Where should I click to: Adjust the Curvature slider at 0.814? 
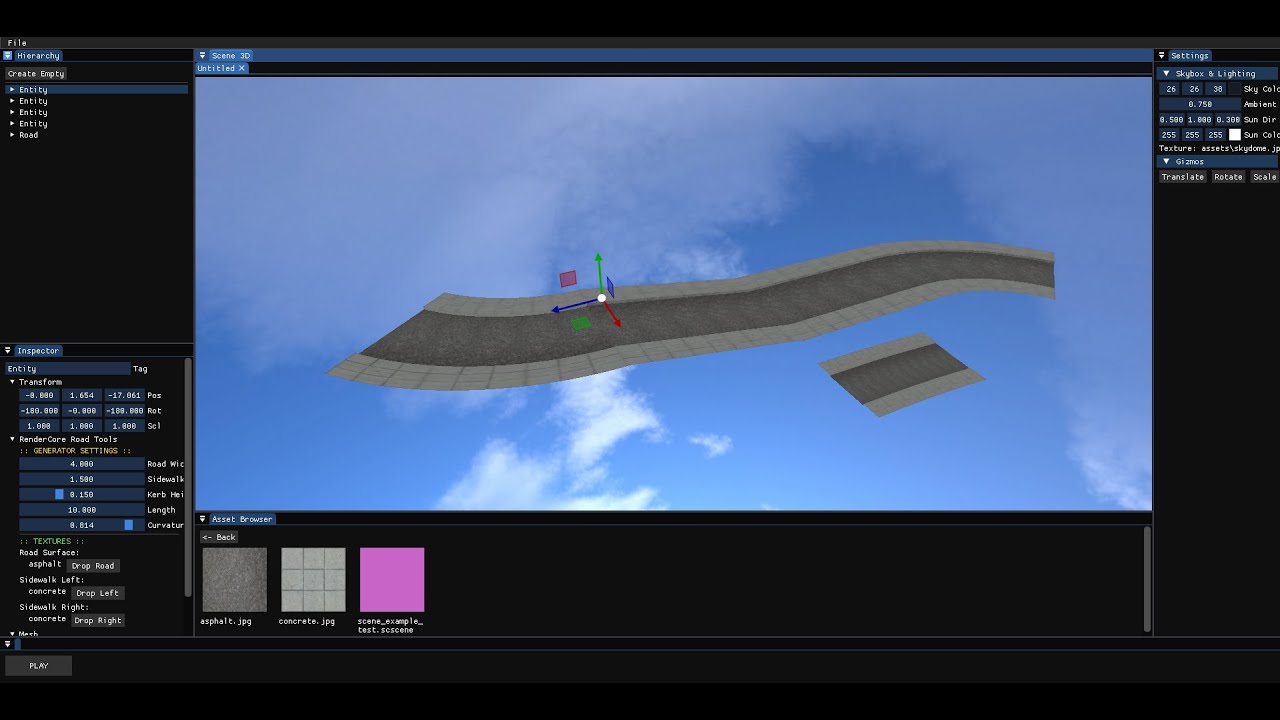(x=82, y=525)
